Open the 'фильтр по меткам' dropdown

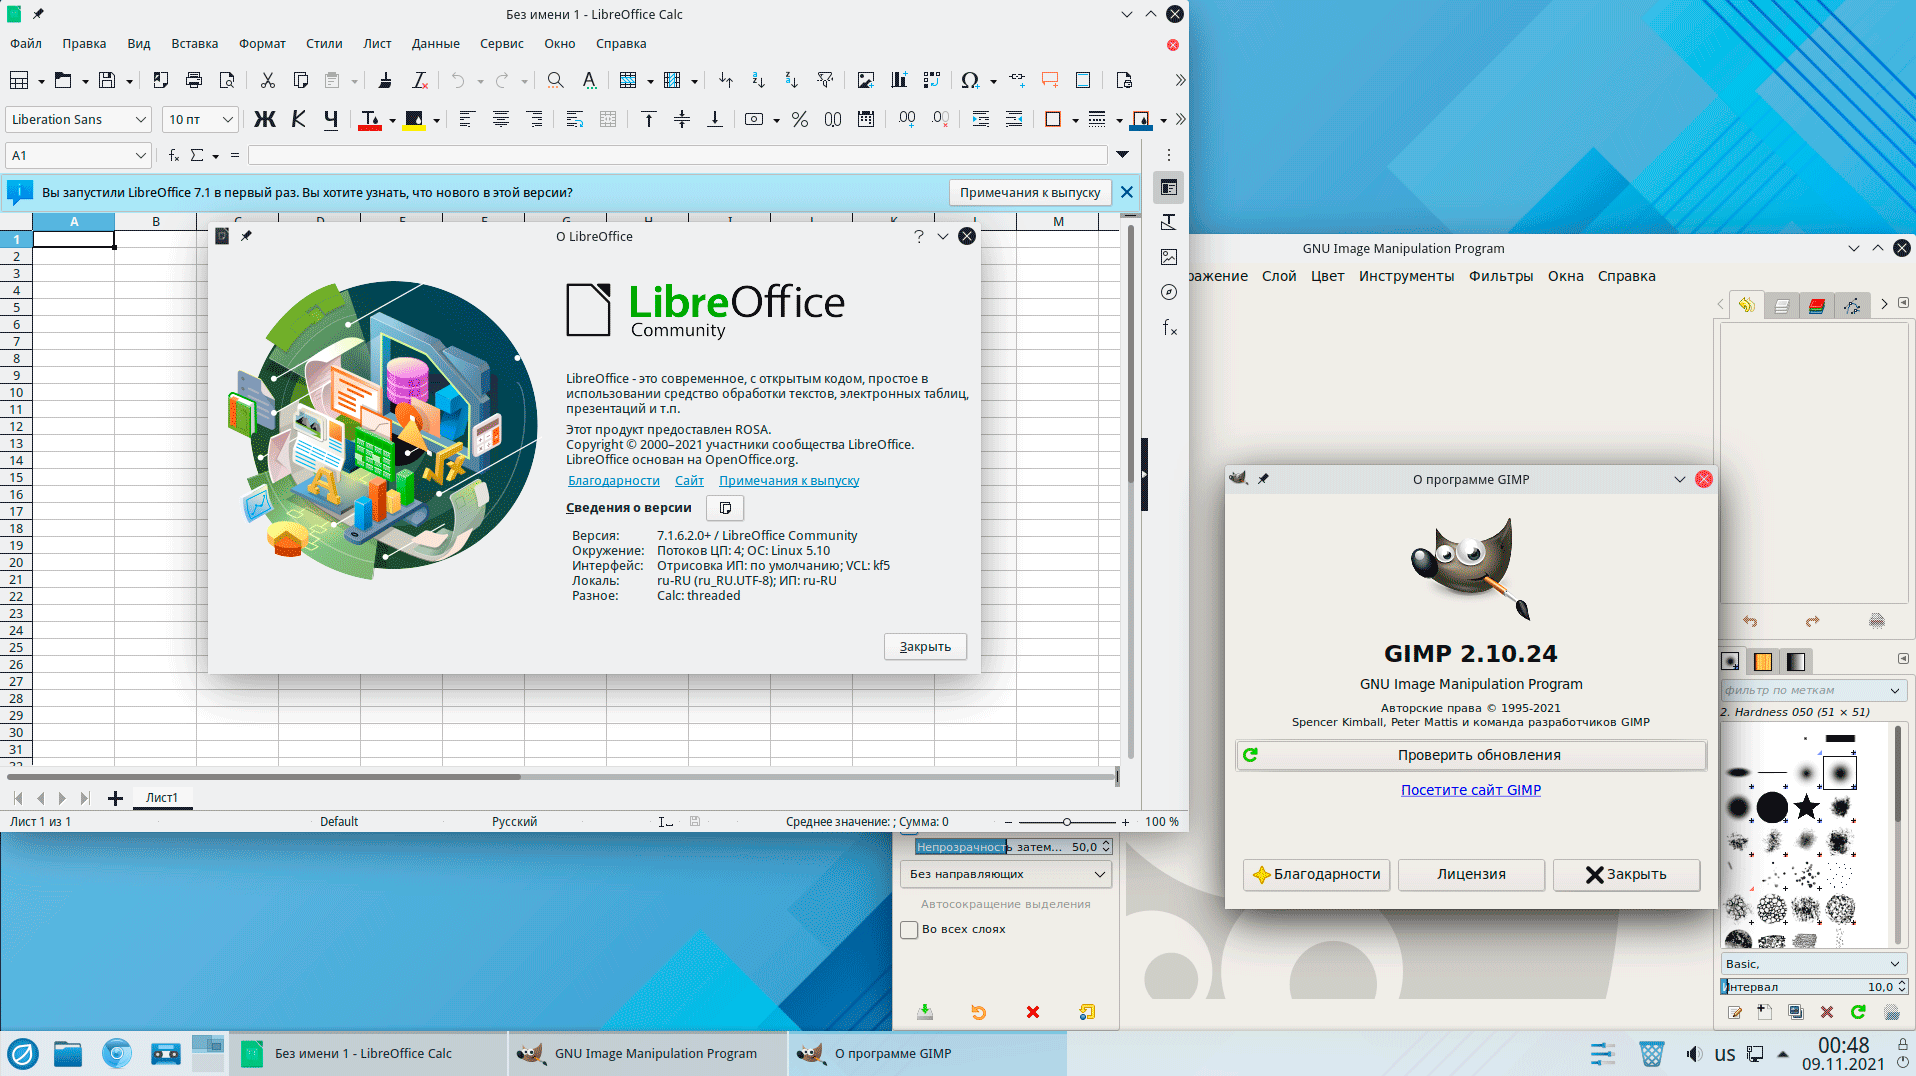tap(1813, 690)
